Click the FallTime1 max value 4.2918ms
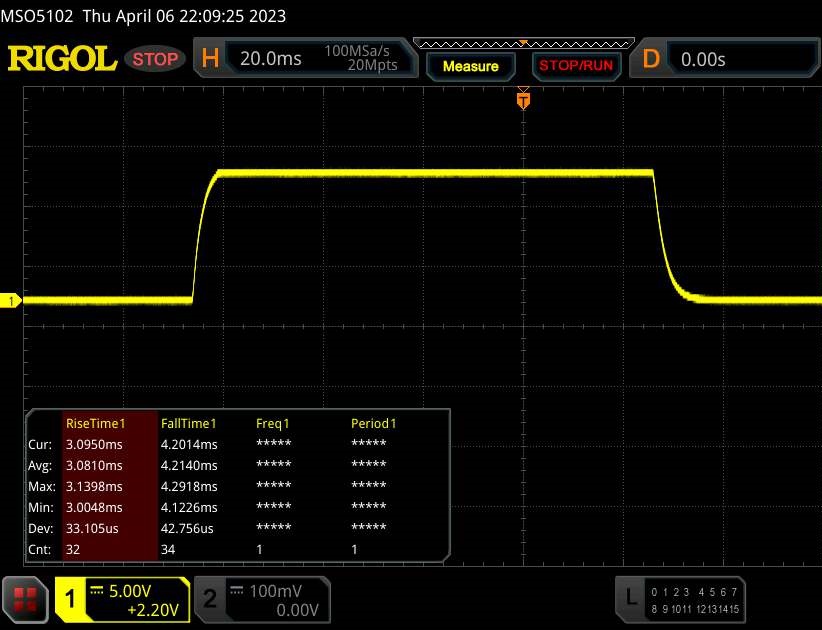The image size is (822, 630). pyautogui.click(x=189, y=486)
